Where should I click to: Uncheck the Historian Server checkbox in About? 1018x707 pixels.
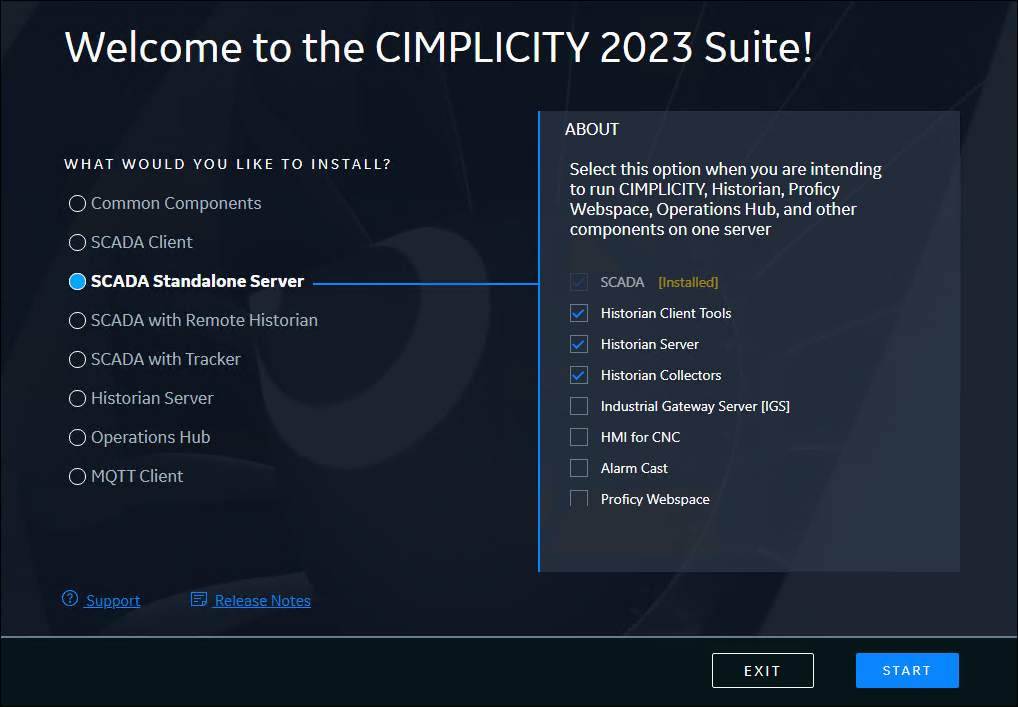click(x=578, y=344)
